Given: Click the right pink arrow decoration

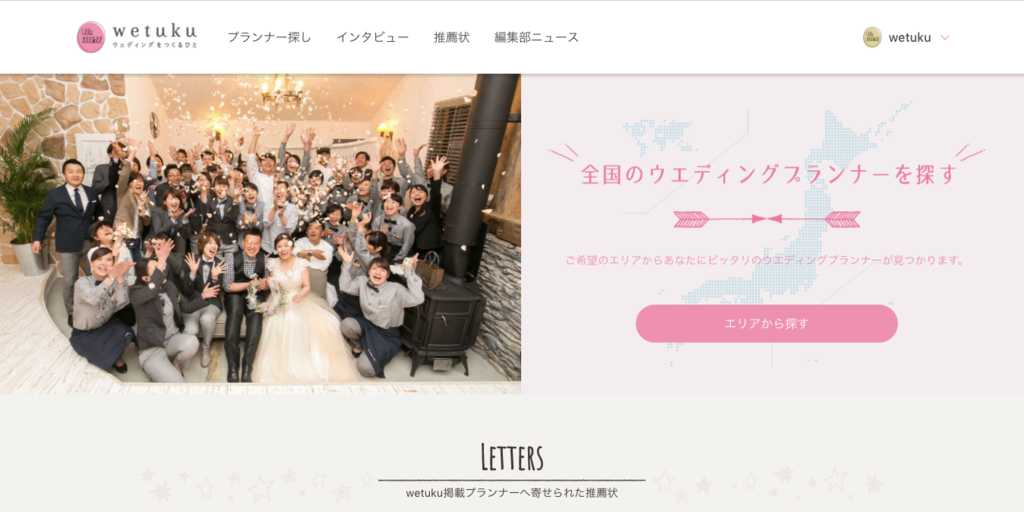Looking at the screenshot, I should (x=813, y=219).
